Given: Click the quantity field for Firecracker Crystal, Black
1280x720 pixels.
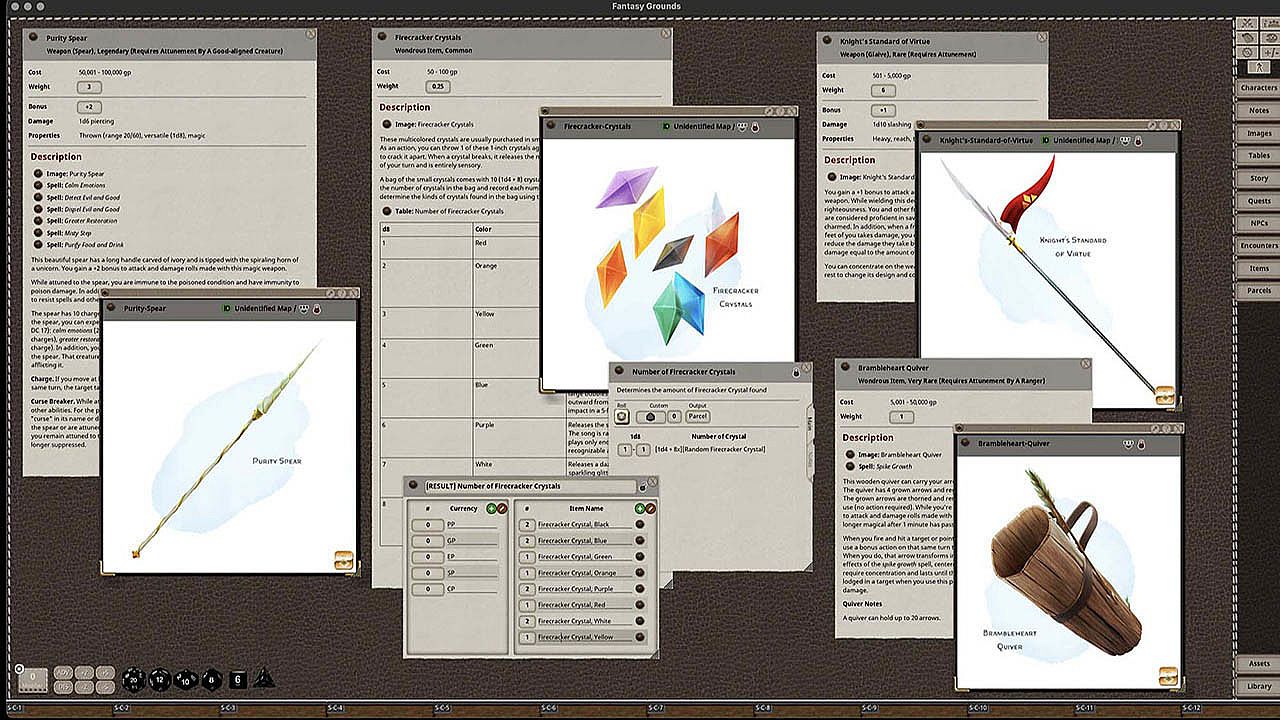Looking at the screenshot, I should tap(527, 524).
